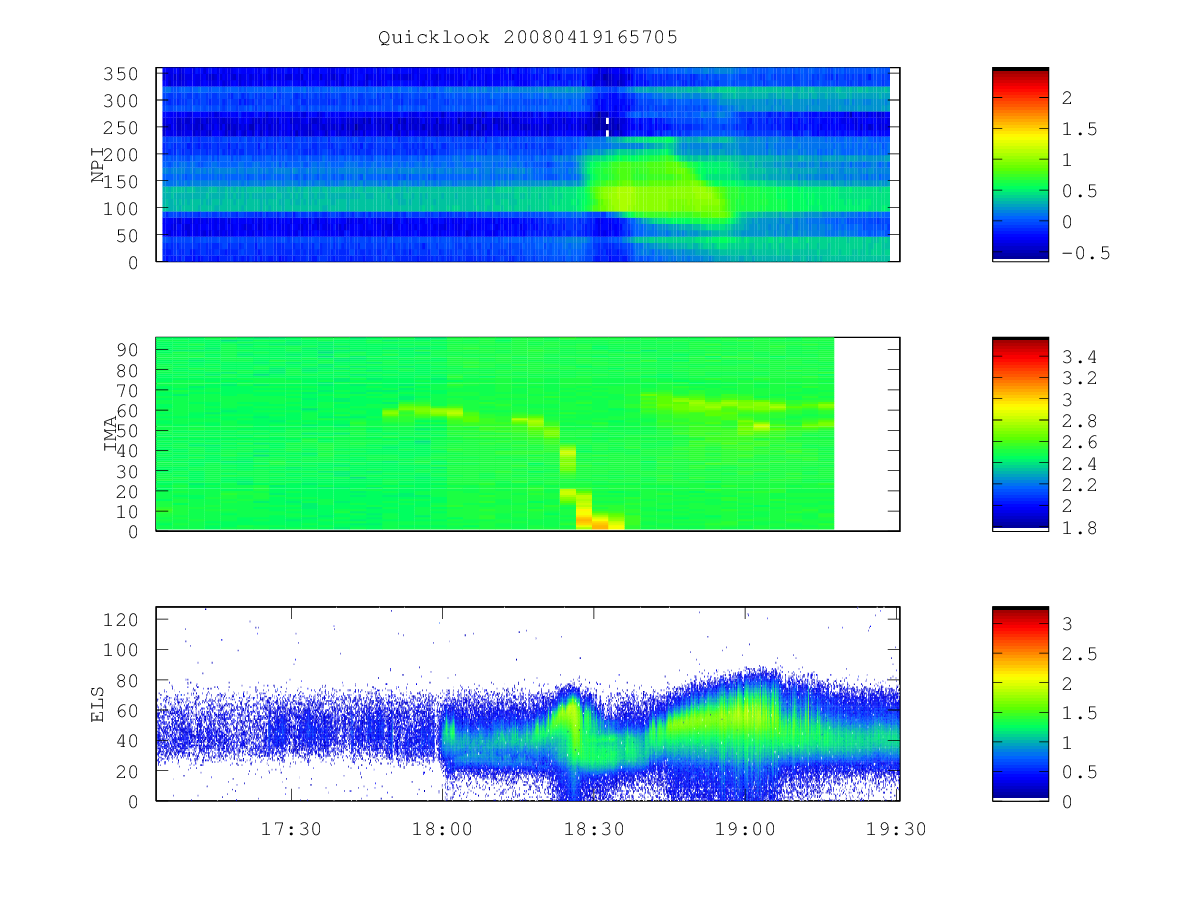Click the white data gap marker in NPI plot
Image resolution: width=1200 pixels, height=900 pixels.
pyautogui.click(x=607, y=126)
